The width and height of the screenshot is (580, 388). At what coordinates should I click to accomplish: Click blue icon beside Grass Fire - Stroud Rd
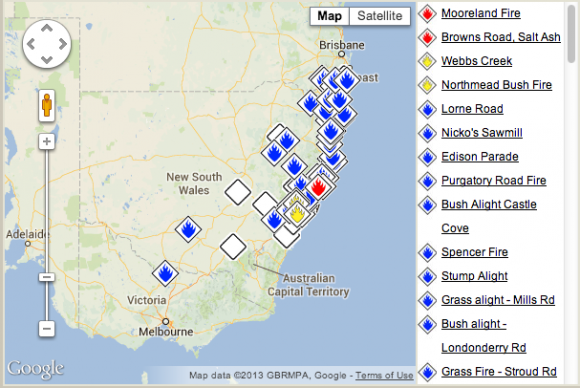[428, 372]
